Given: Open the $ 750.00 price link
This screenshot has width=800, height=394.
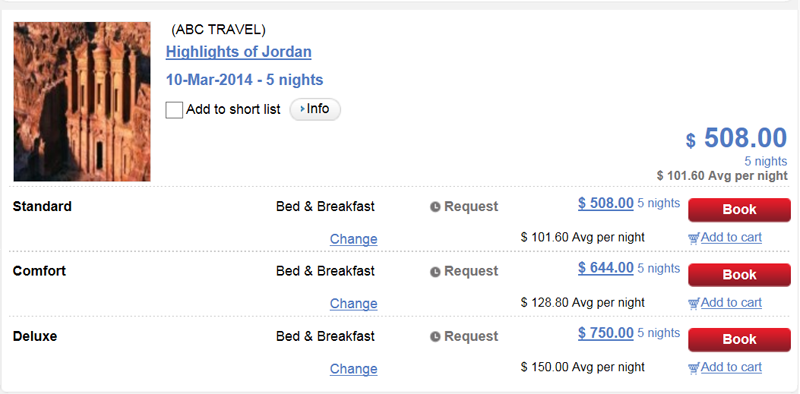Looking at the screenshot, I should [x=606, y=333].
